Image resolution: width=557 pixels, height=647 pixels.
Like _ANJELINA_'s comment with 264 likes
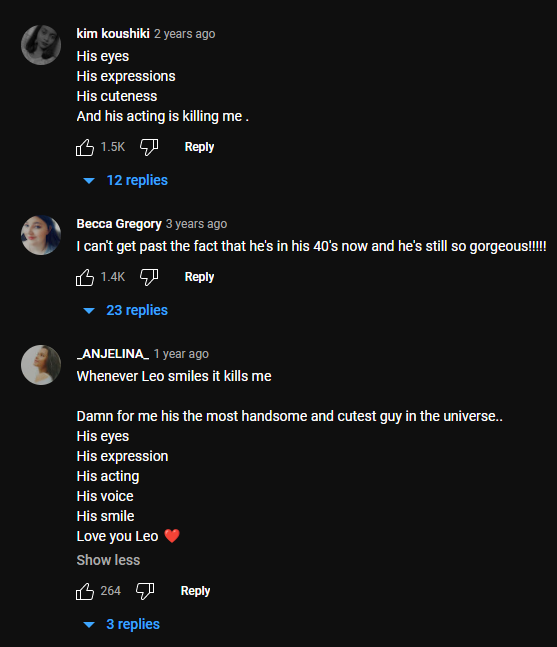tap(85, 591)
